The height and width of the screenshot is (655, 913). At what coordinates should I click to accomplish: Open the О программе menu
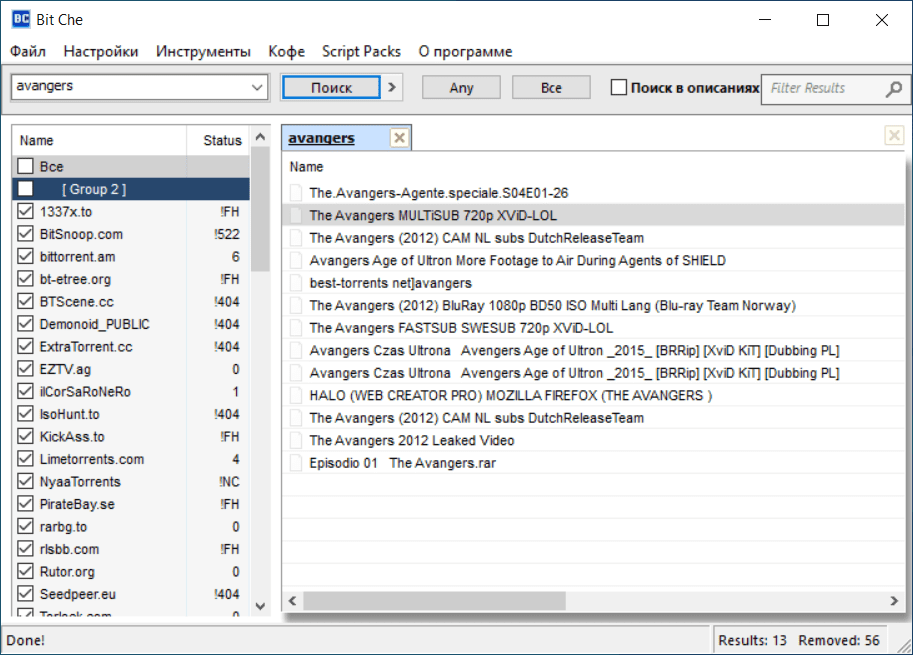coord(465,51)
